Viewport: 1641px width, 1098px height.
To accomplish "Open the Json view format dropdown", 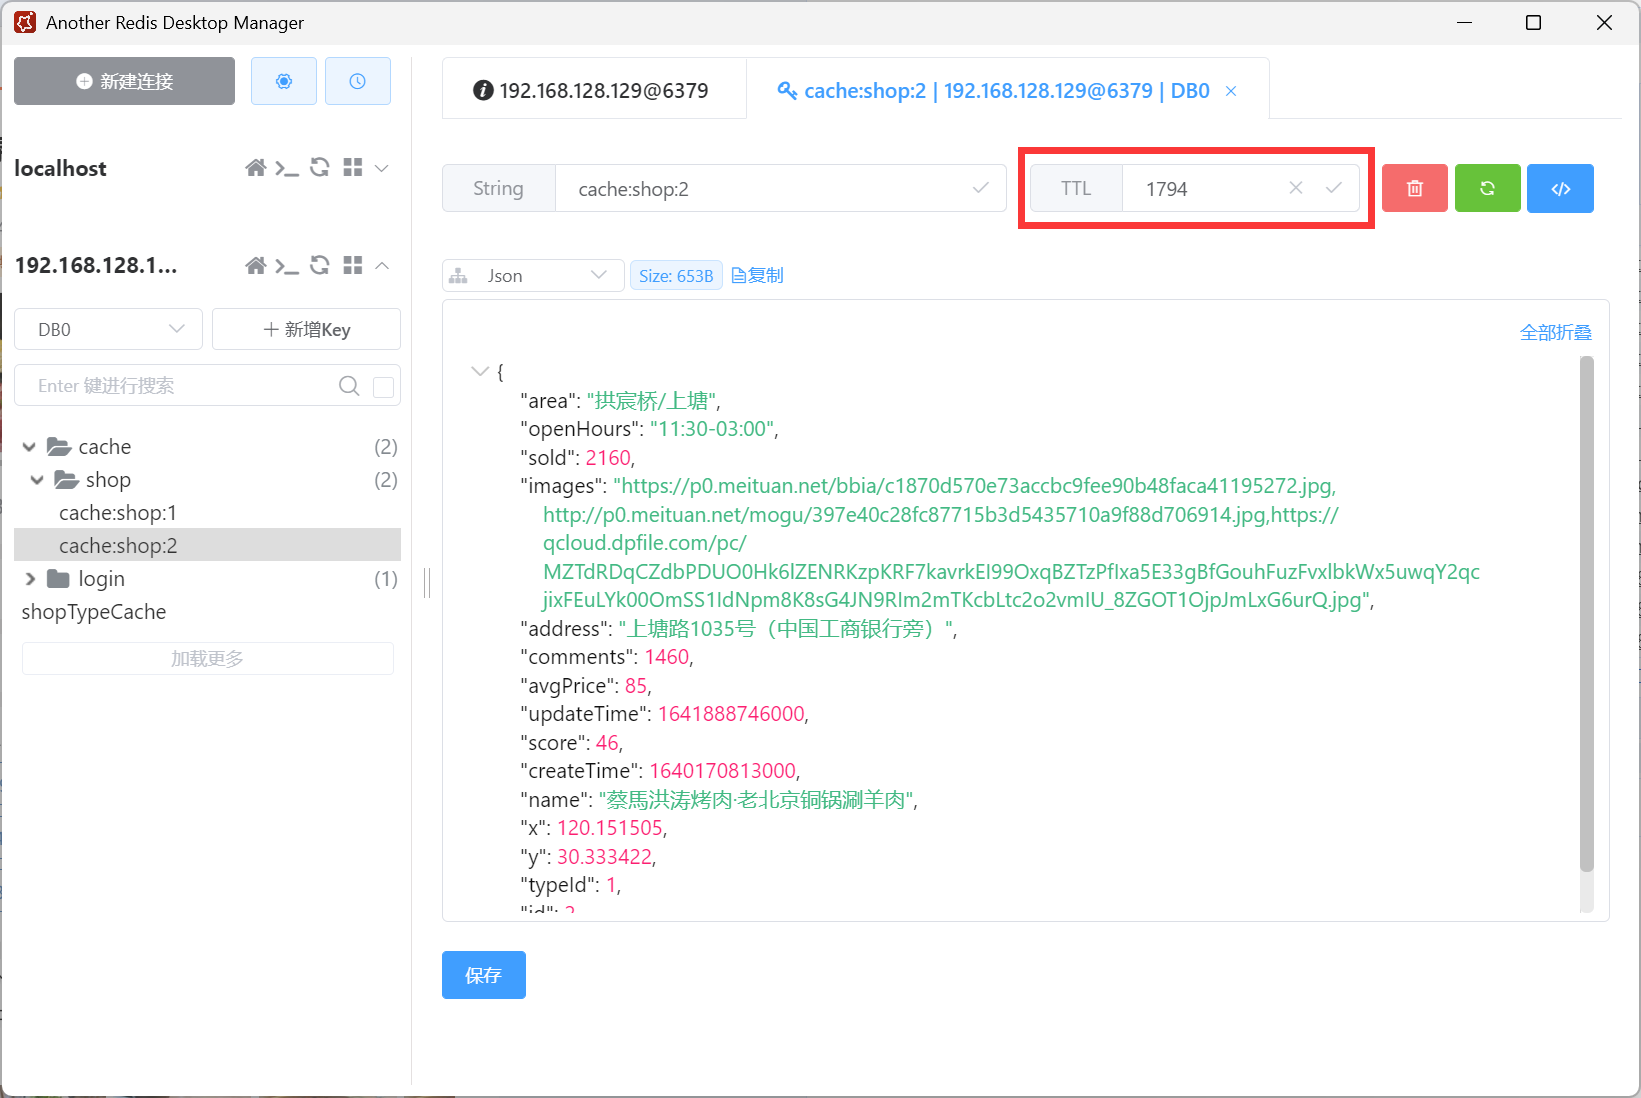I will pyautogui.click(x=533, y=276).
